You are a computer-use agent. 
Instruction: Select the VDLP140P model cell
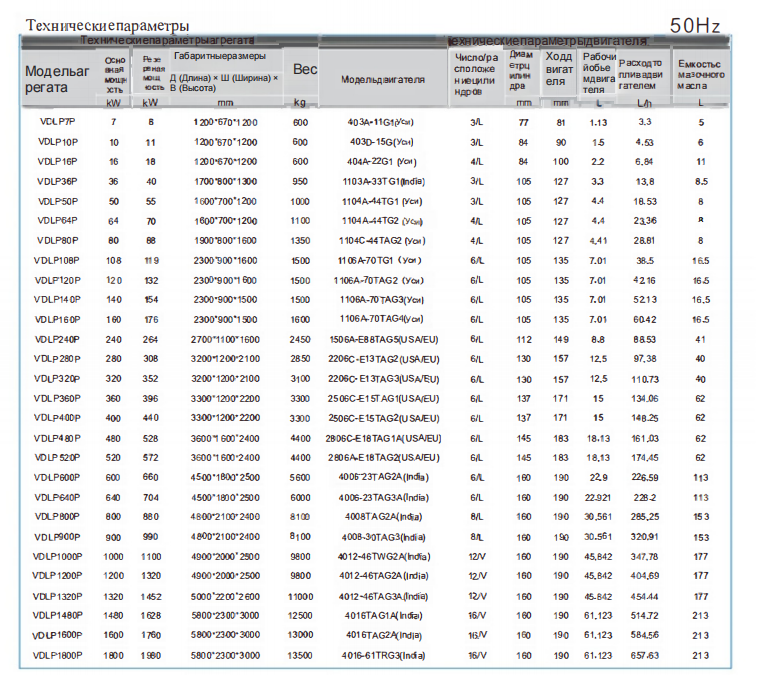click(57, 300)
